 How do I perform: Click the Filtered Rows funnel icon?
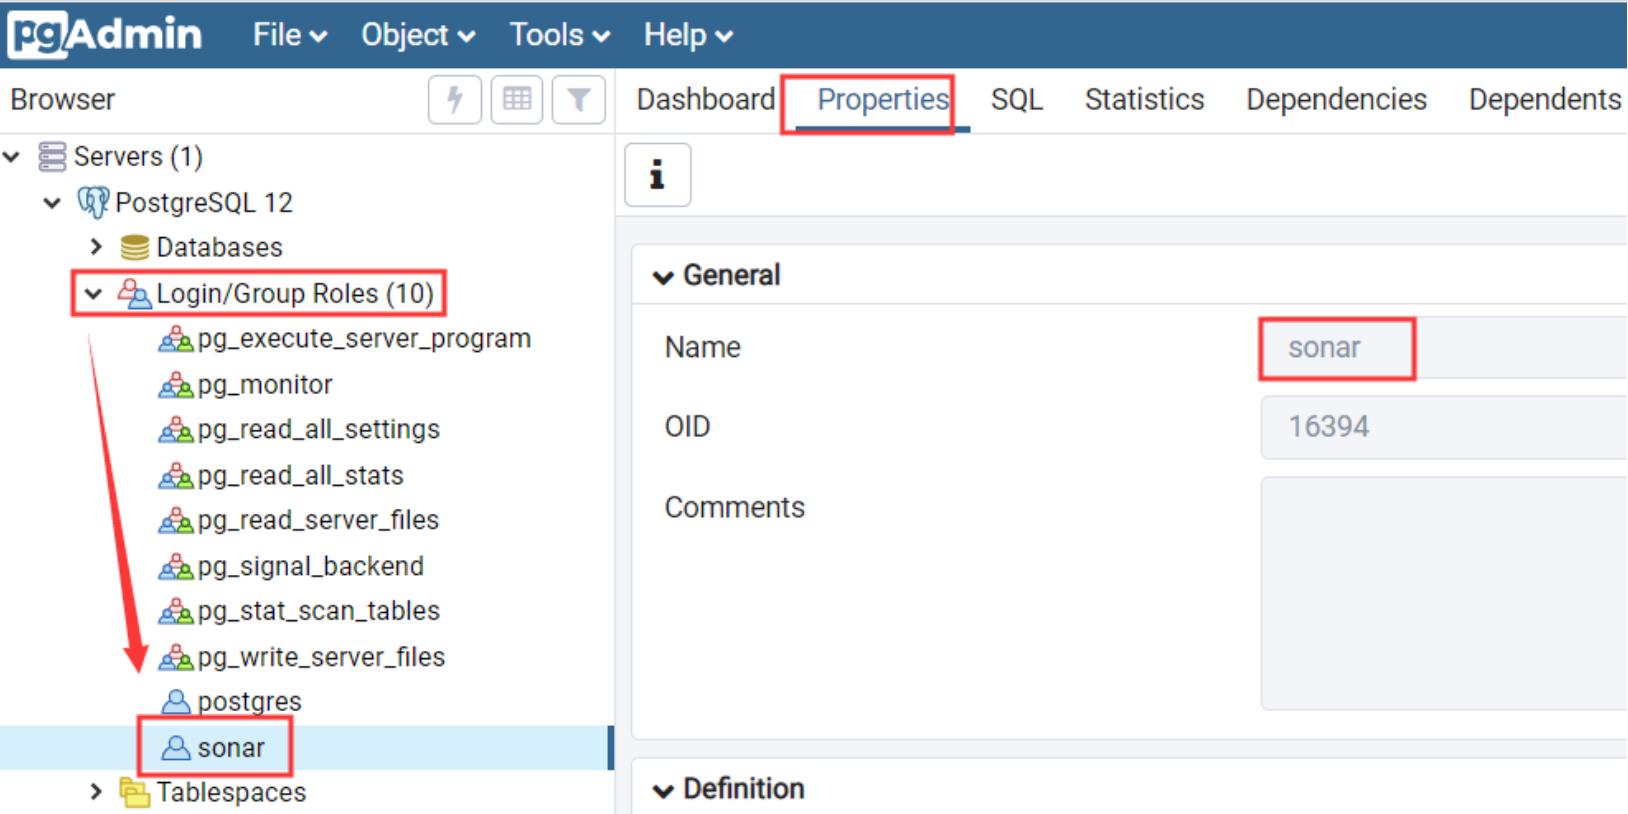[578, 99]
